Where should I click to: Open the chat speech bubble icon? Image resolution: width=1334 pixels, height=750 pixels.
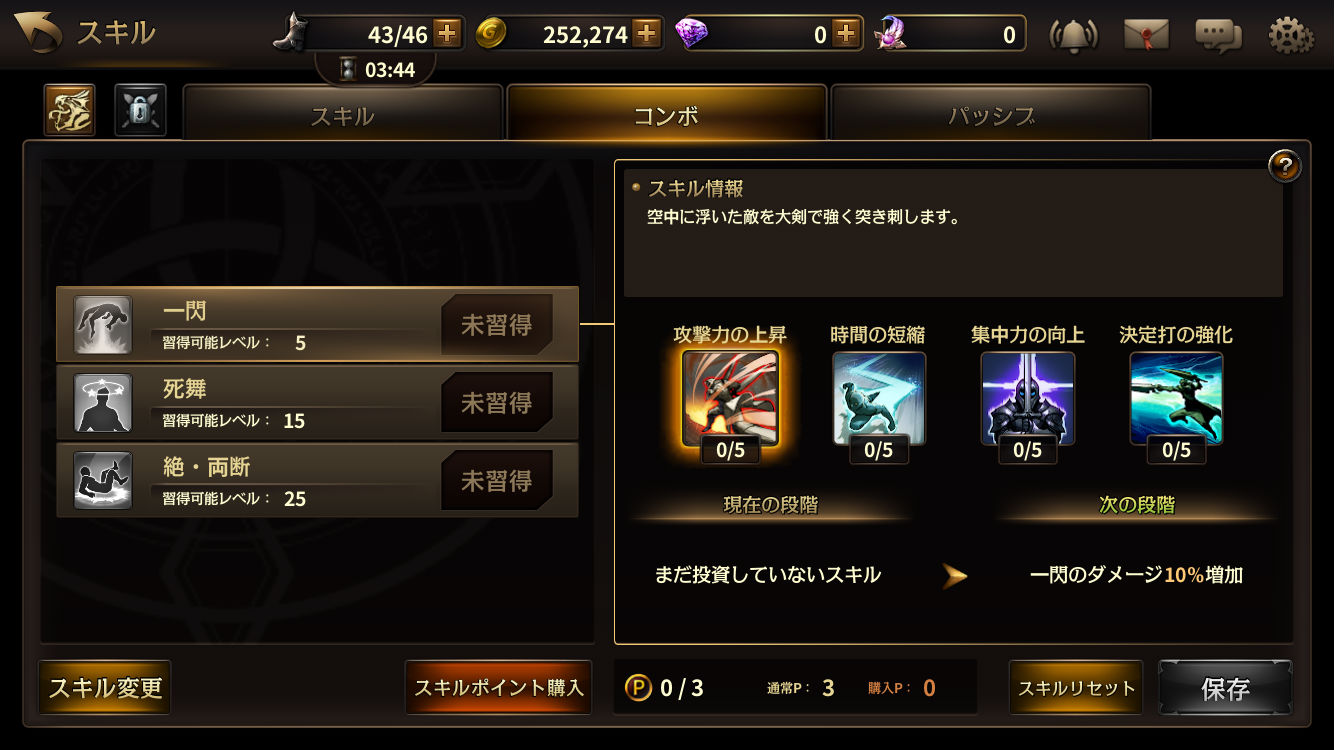click(1218, 35)
